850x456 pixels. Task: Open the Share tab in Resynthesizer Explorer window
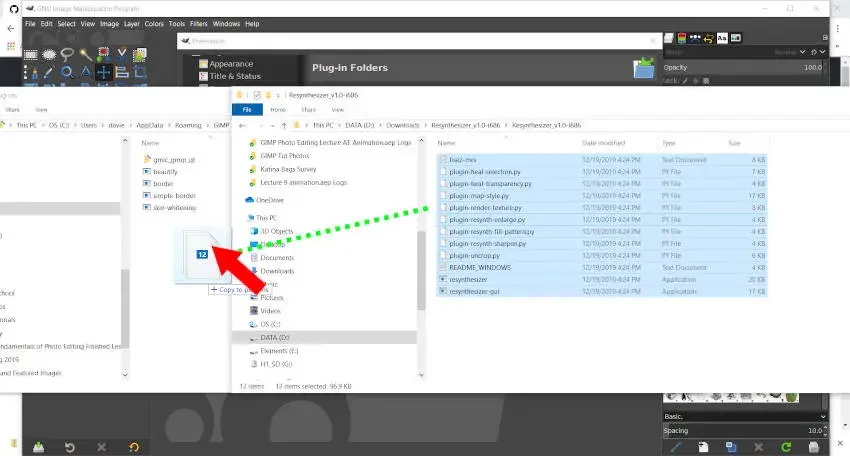[308, 110]
